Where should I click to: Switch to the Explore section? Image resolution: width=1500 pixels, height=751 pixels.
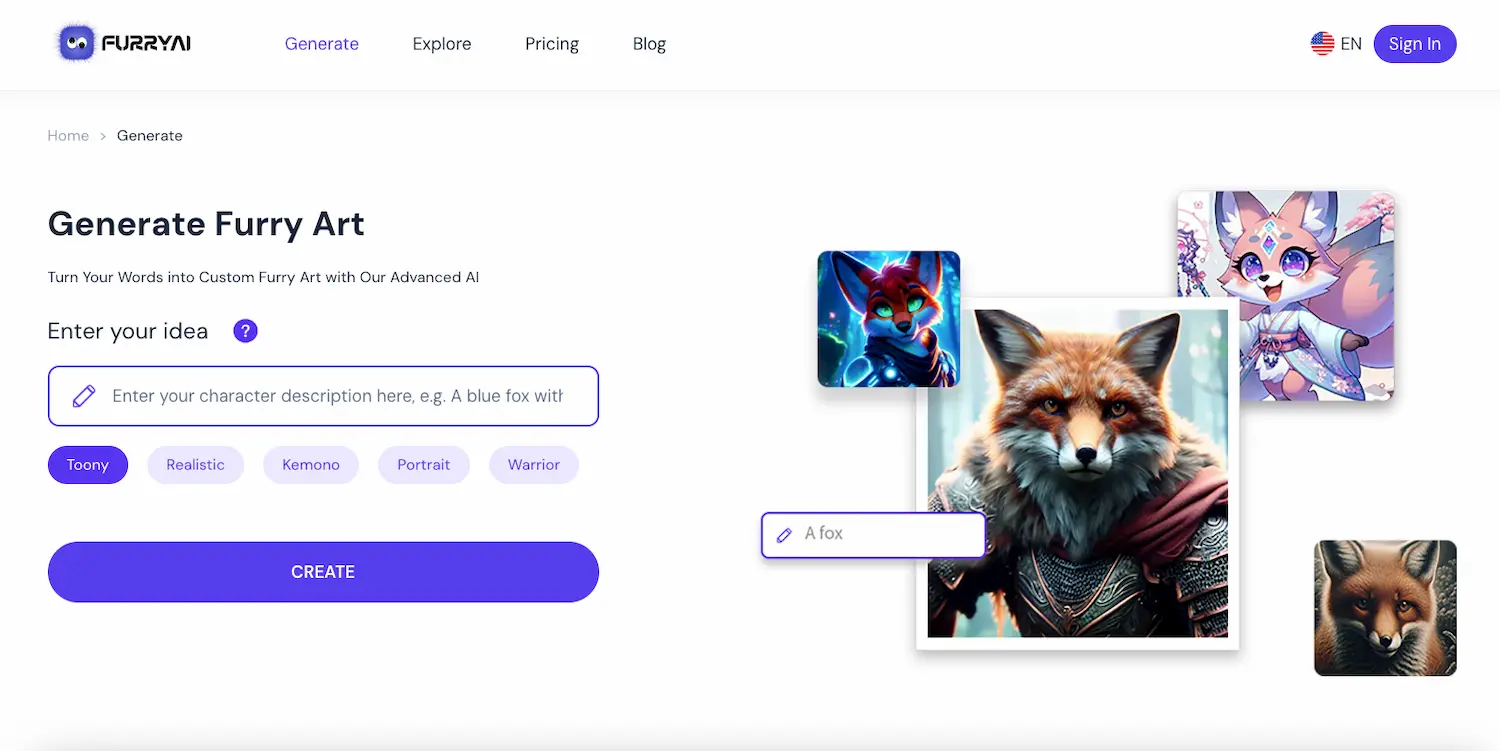click(442, 43)
